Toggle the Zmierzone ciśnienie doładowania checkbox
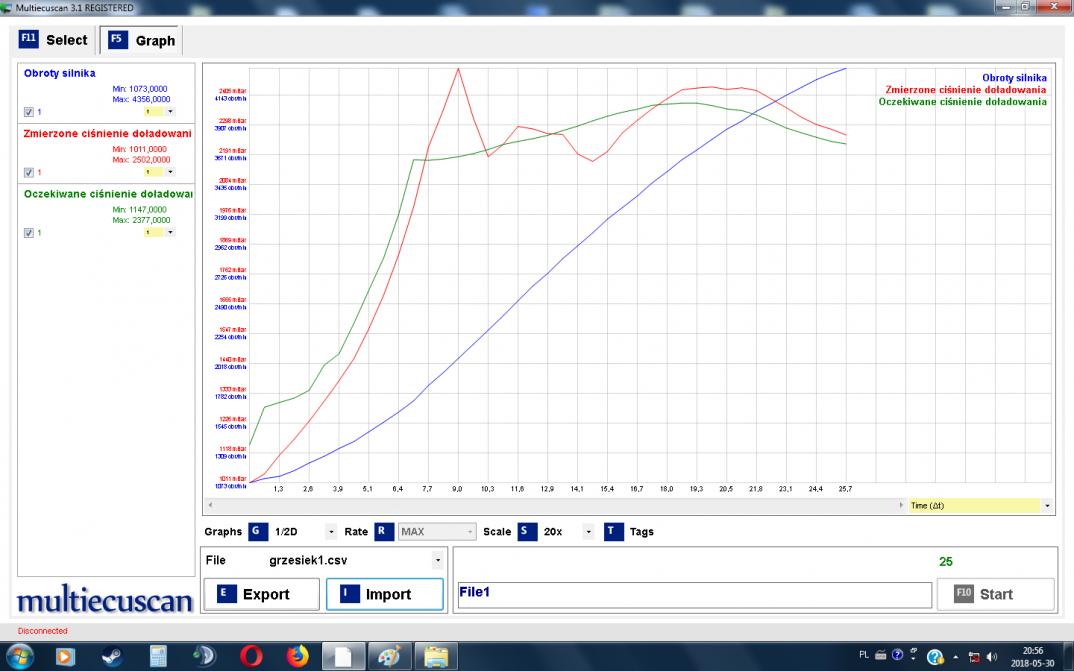The height and width of the screenshot is (671, 1074). pos(29,172)
